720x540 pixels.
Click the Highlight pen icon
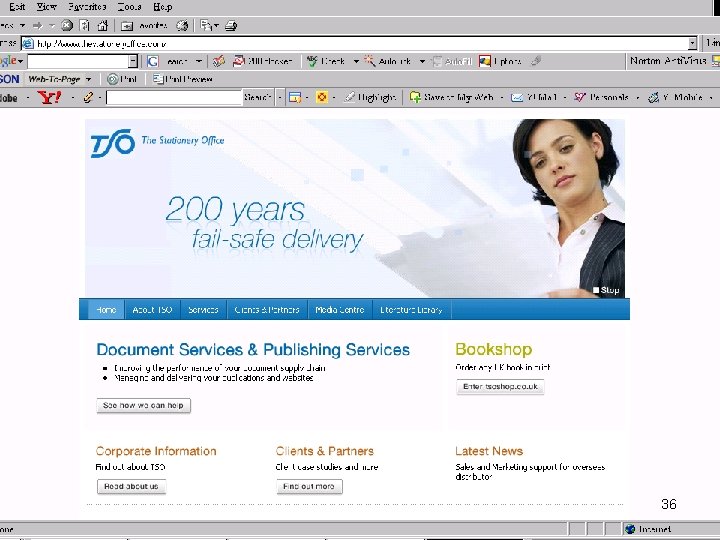[349, 97]
